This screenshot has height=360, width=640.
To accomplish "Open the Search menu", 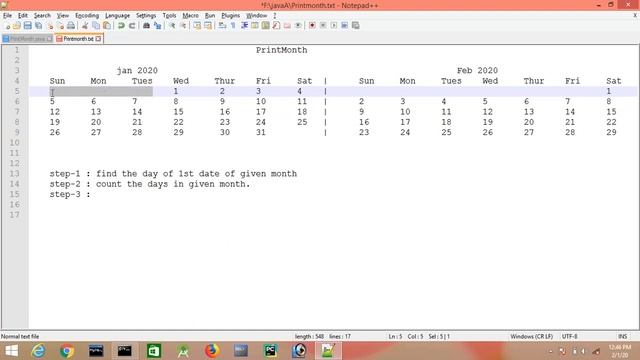I will 42,16.
